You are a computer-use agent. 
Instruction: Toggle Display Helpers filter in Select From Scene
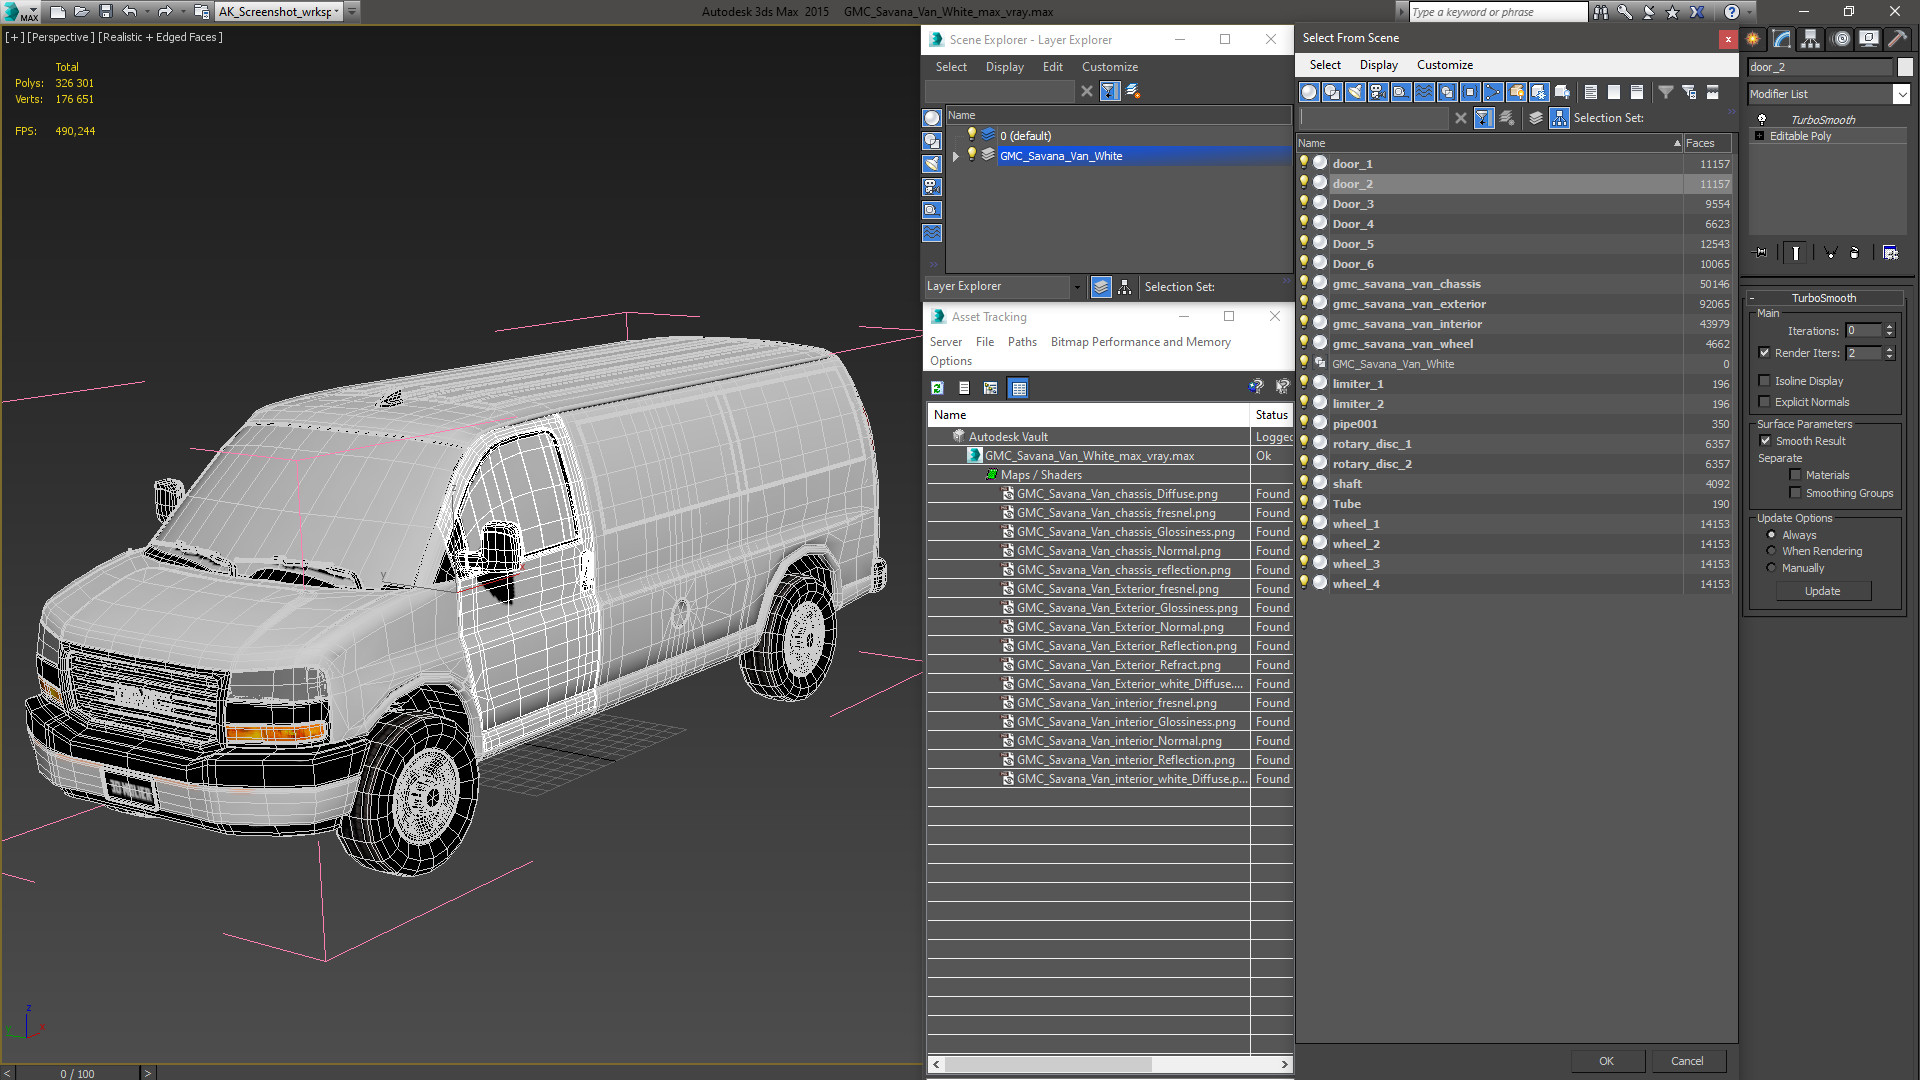(x=1401, y=92)
